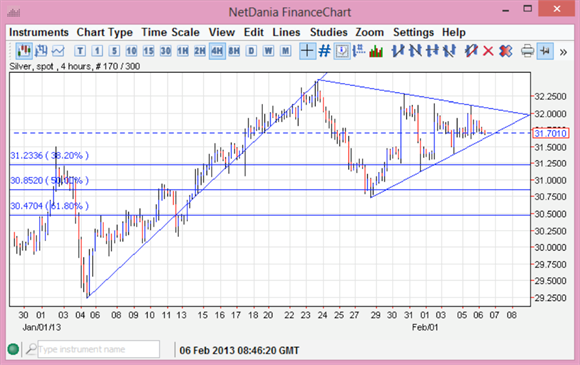Show the volume bars icon
Viewport: 580px width, 365px height.
pos(376,51)
